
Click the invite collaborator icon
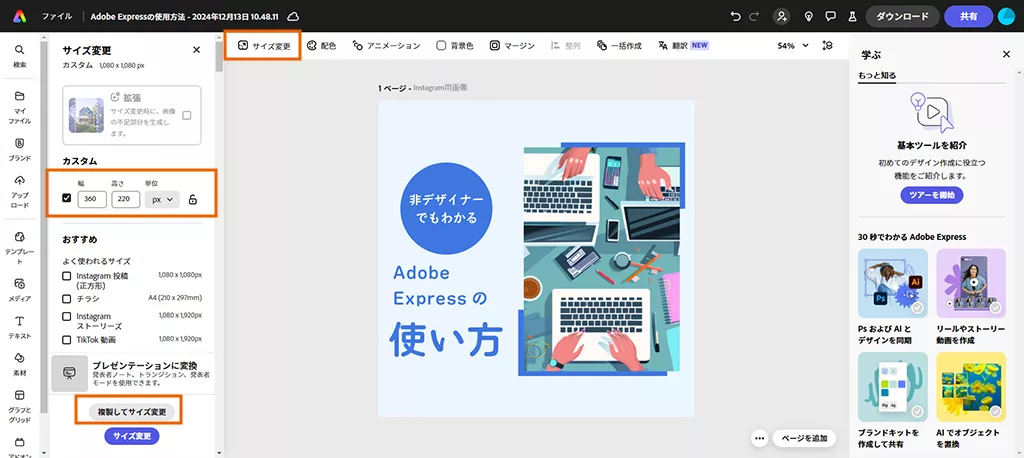781,16
